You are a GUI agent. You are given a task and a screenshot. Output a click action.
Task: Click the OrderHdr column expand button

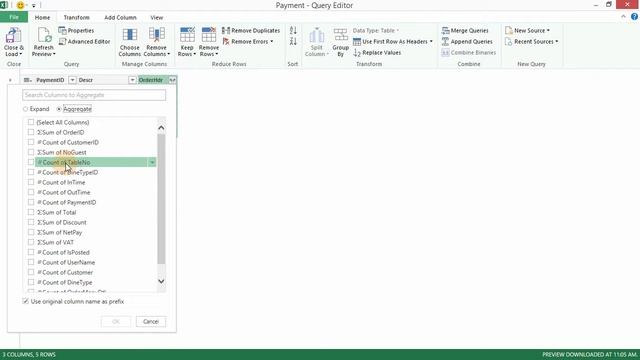(173, 80)
